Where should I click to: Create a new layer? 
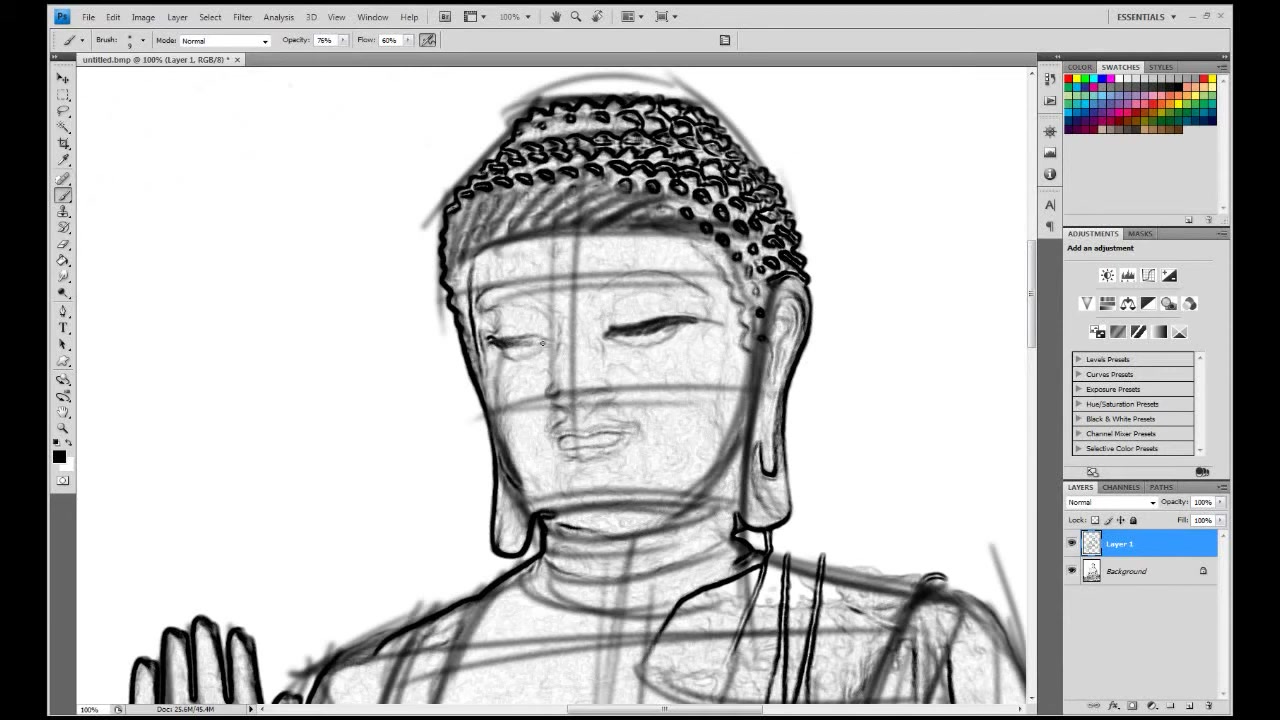coord(1189,706)
